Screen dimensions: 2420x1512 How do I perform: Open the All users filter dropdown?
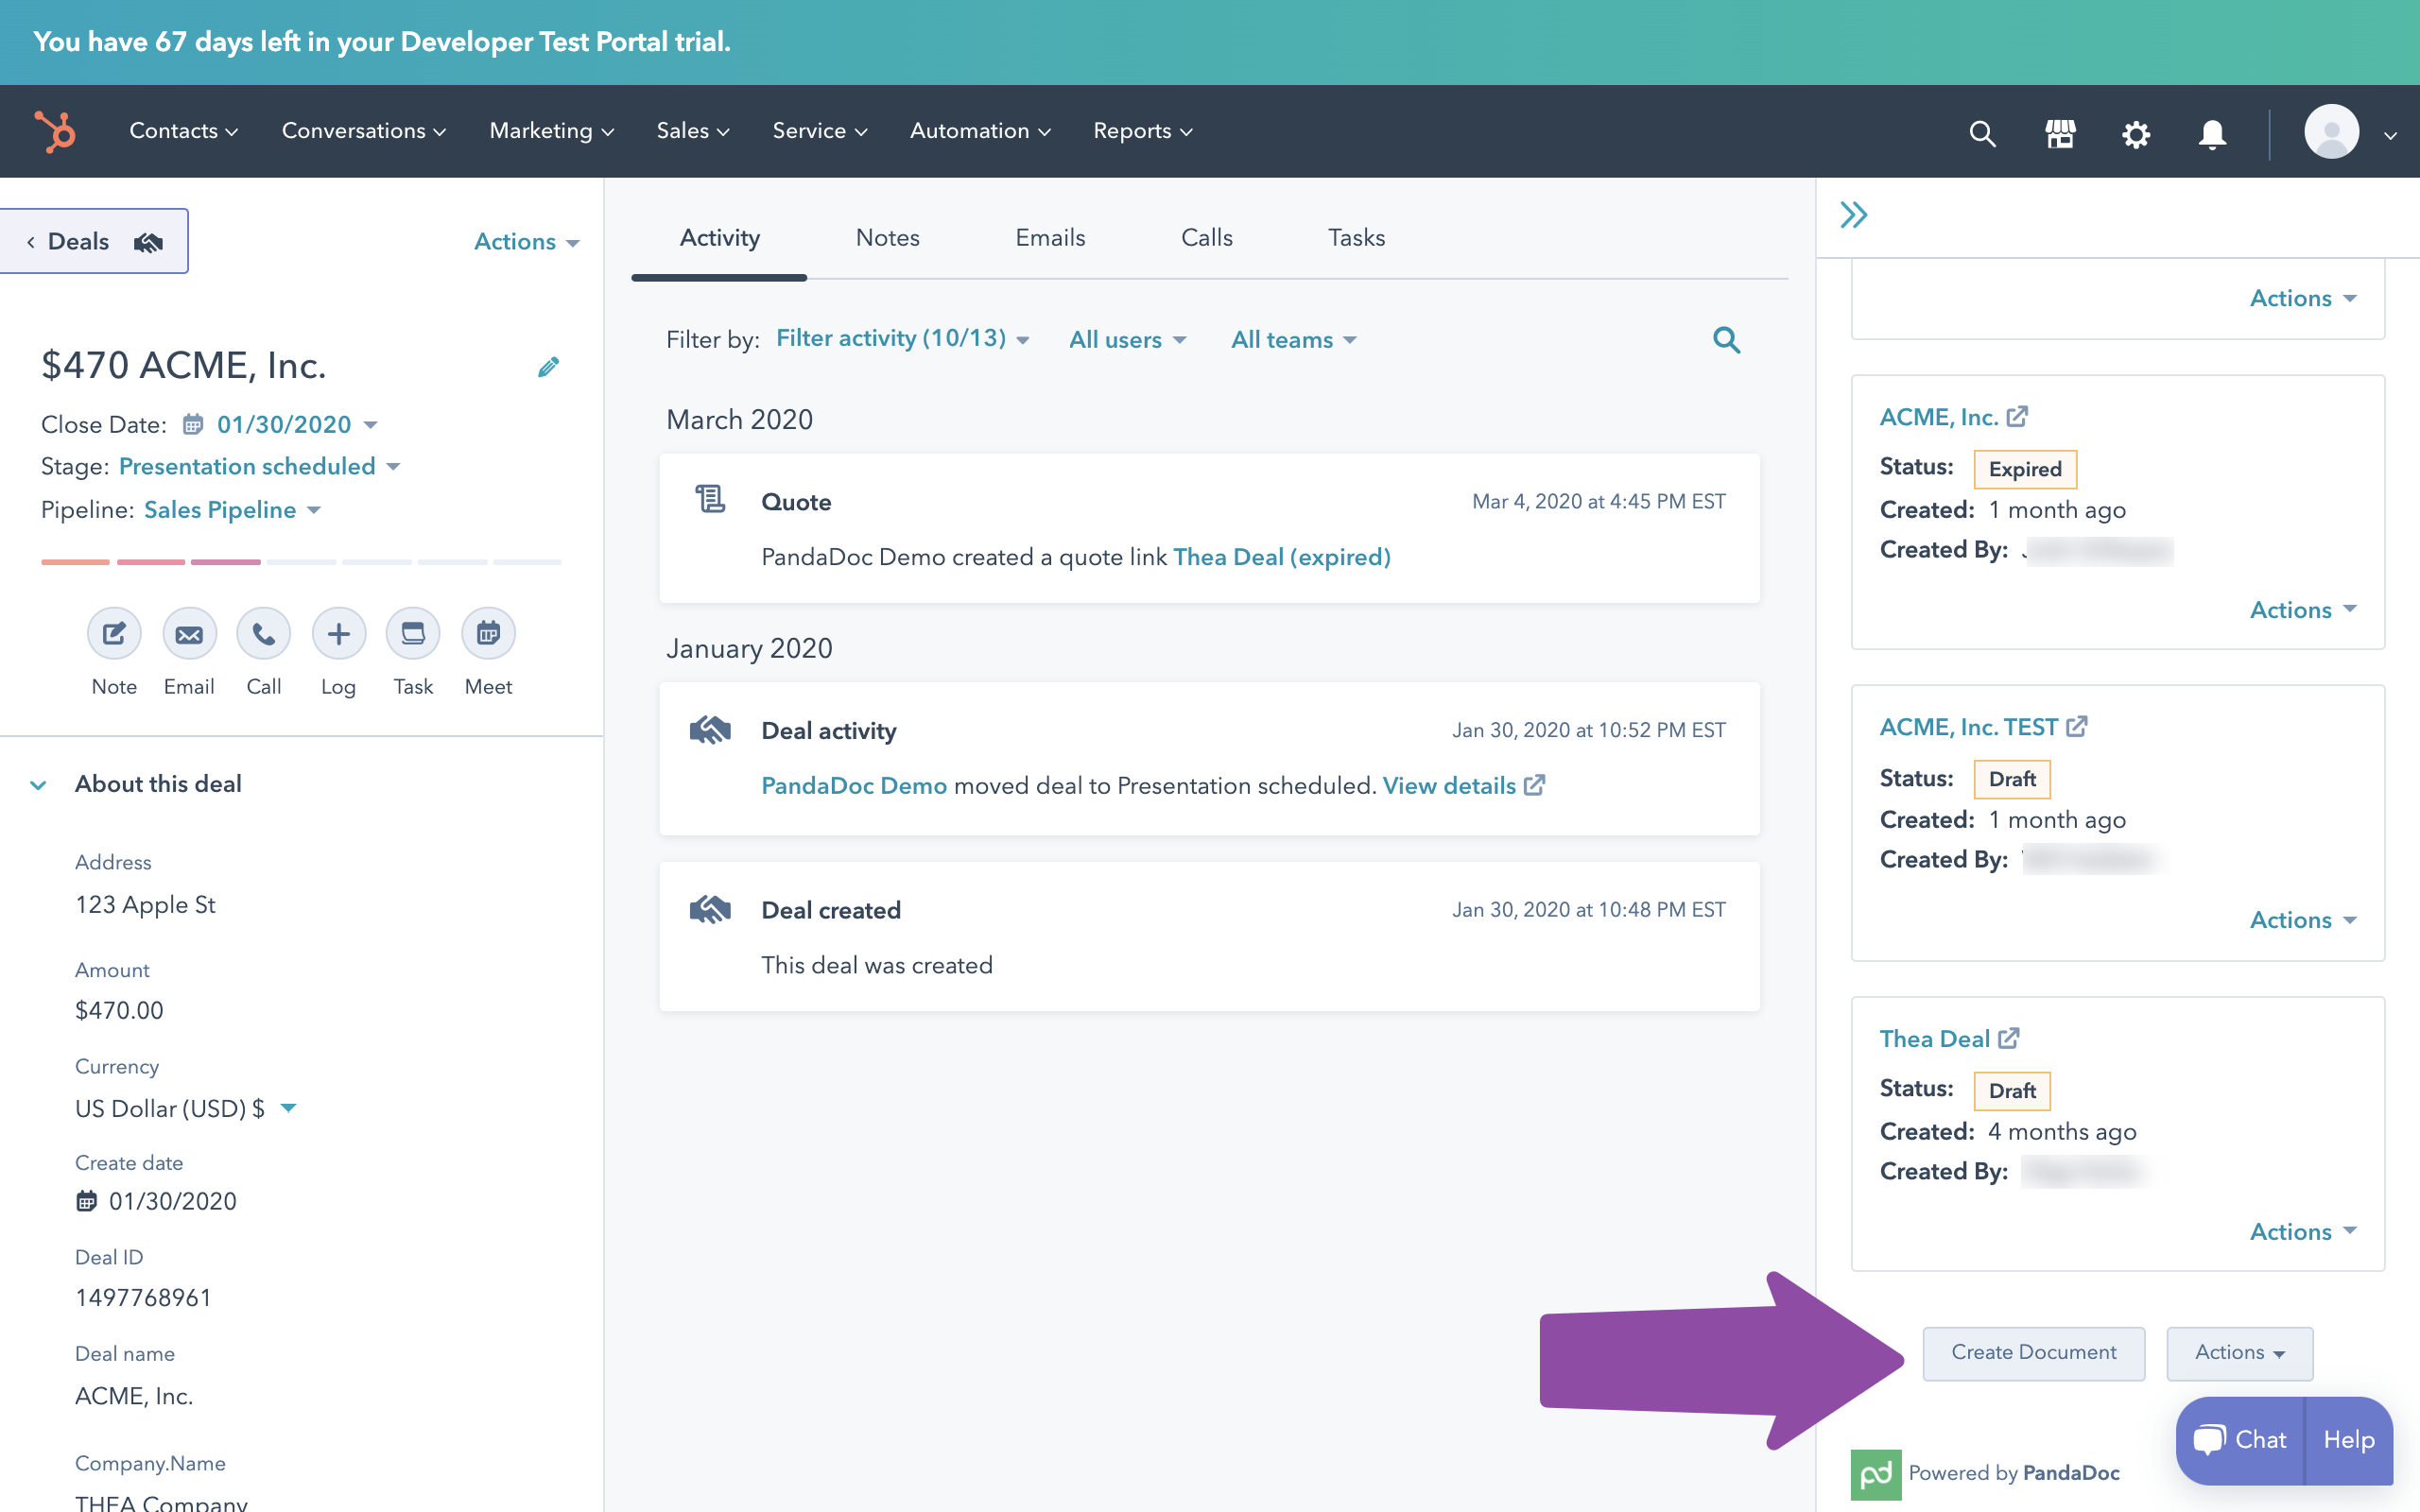1127,340
